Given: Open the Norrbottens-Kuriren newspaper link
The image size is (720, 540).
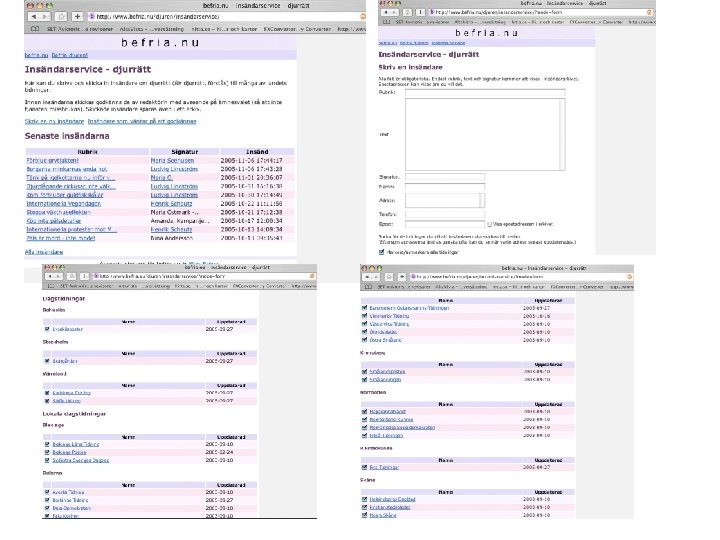Looking at the screenshot, I should click(x=391, y=420).
